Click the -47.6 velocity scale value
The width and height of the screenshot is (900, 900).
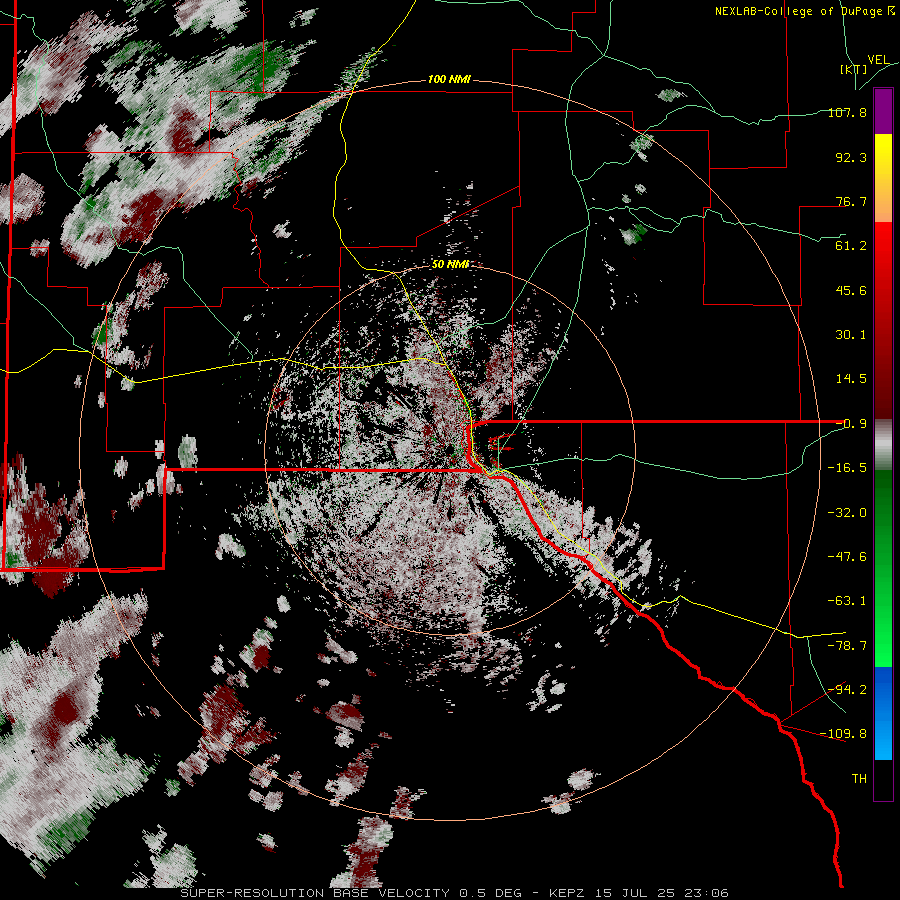847,557
